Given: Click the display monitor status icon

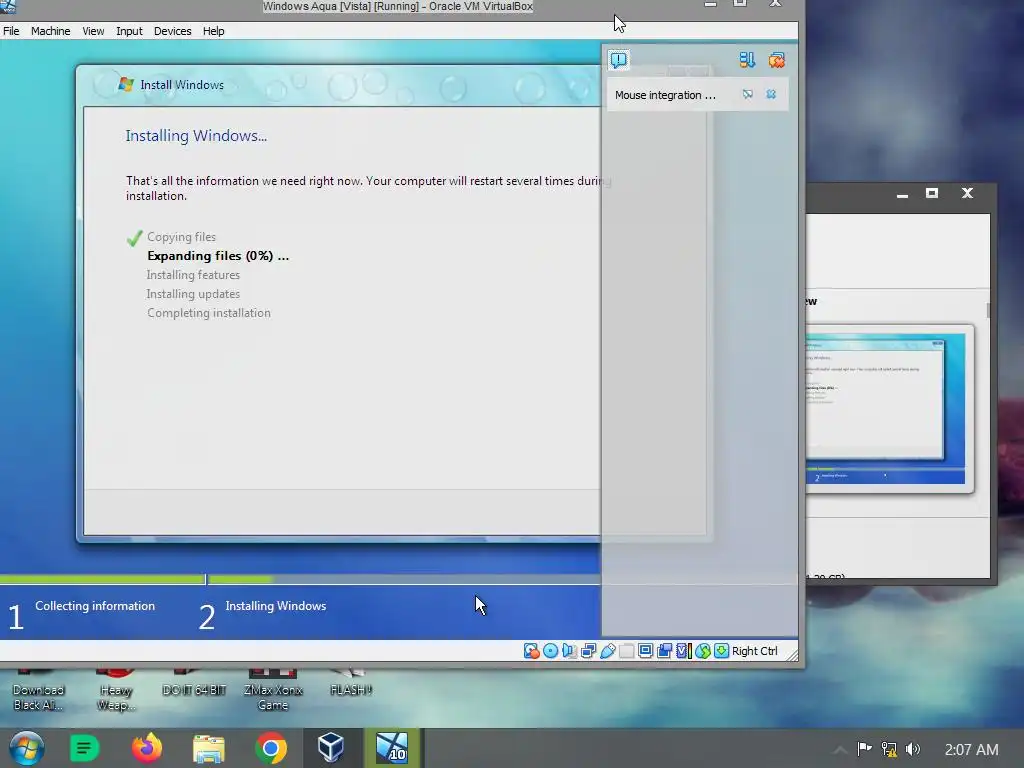Looking at the screenshot, I should [x=645, y=650].
